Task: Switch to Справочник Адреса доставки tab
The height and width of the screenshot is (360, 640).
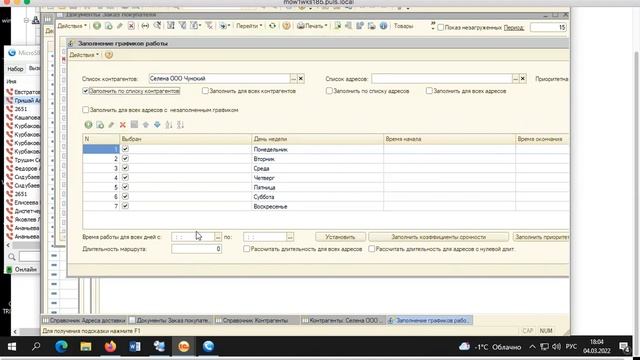Action: (84, 320)
